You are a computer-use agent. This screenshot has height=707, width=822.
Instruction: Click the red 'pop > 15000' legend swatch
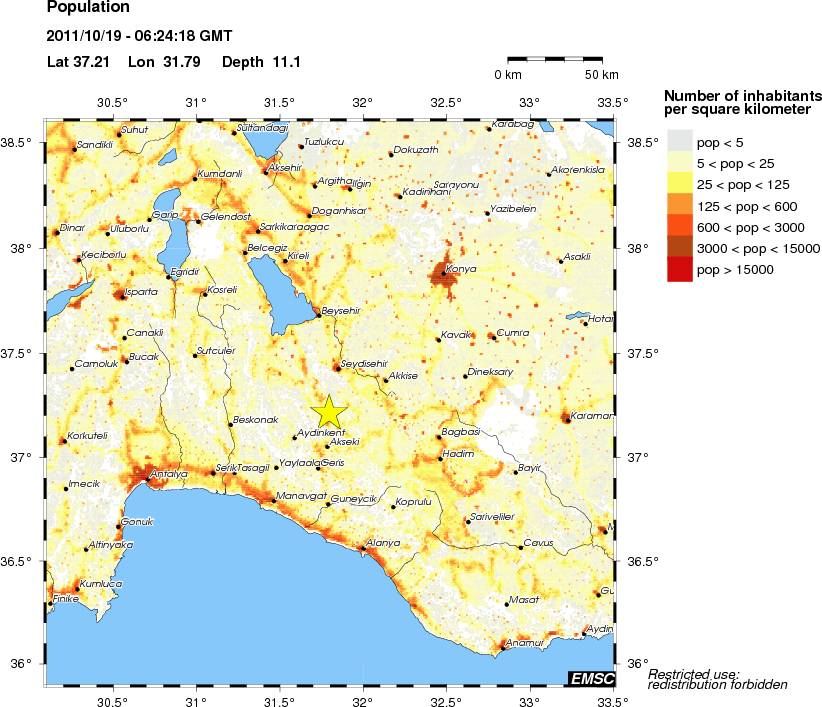[x=679, y=269]
